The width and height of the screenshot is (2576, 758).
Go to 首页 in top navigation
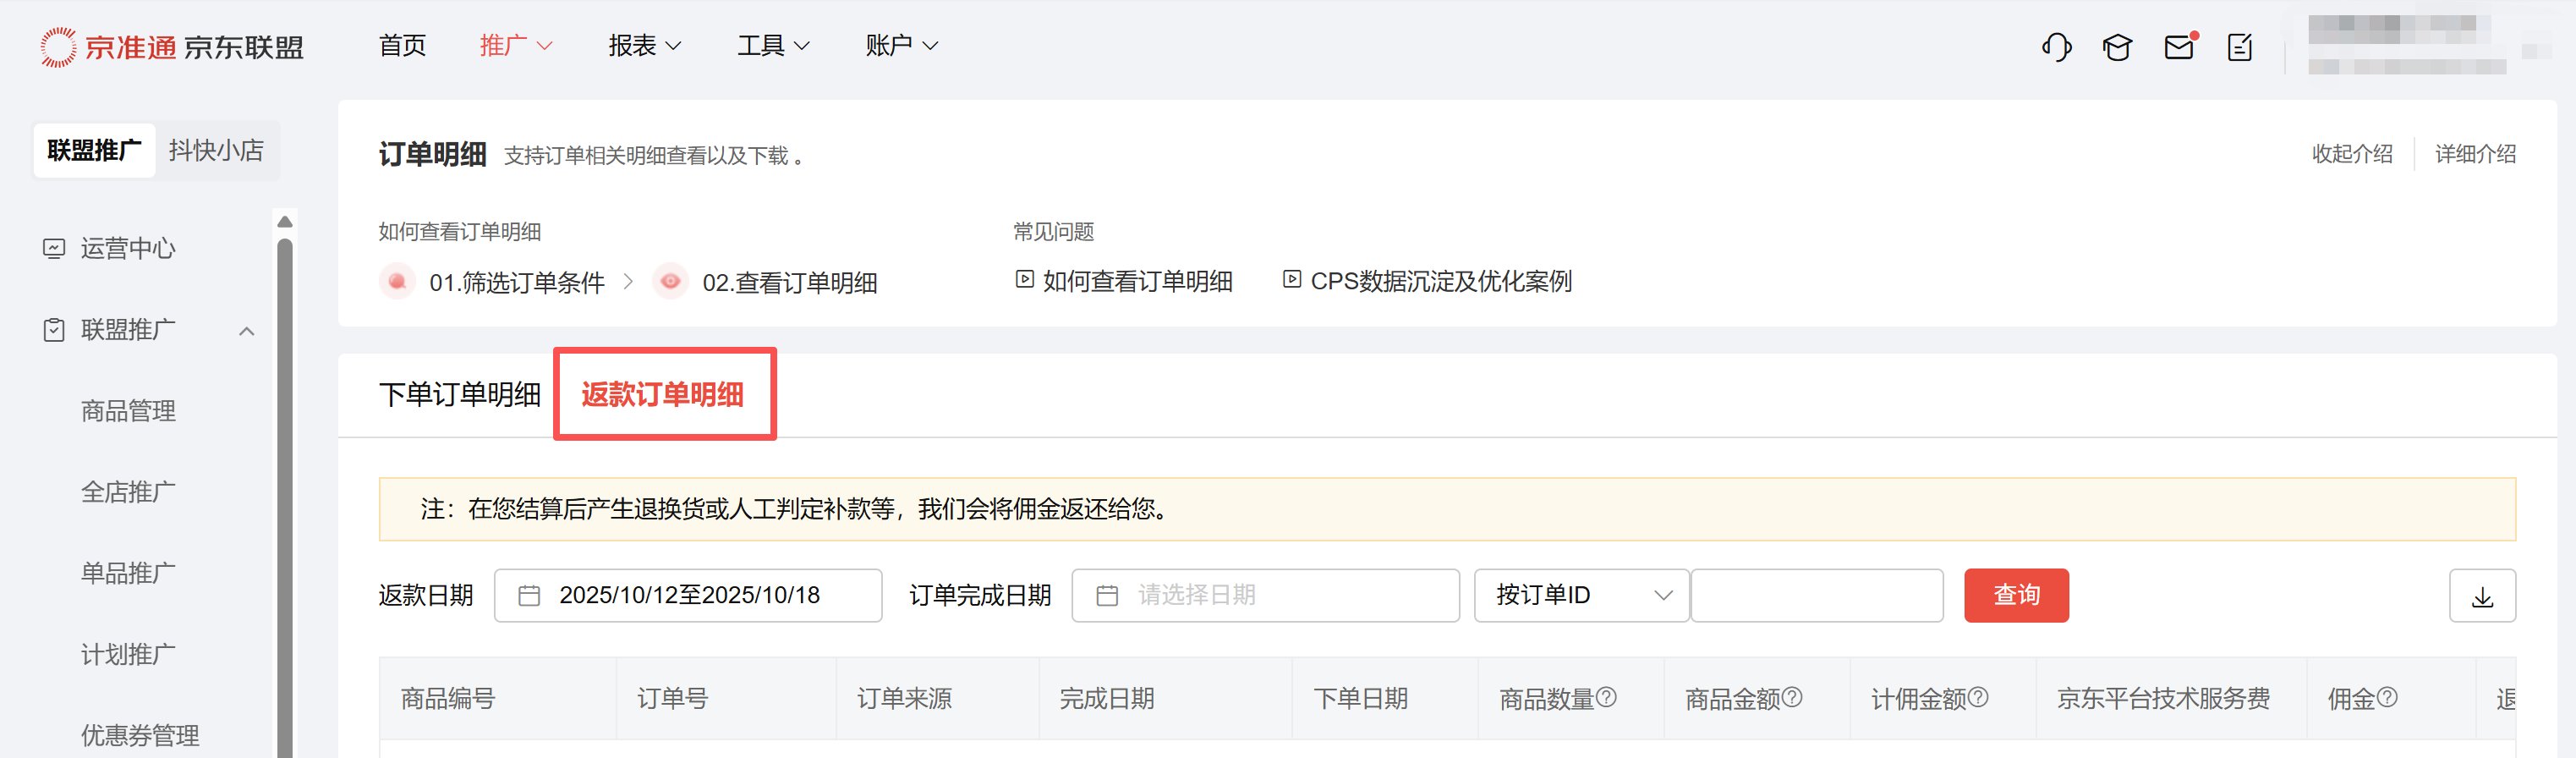tap(403, 46)
